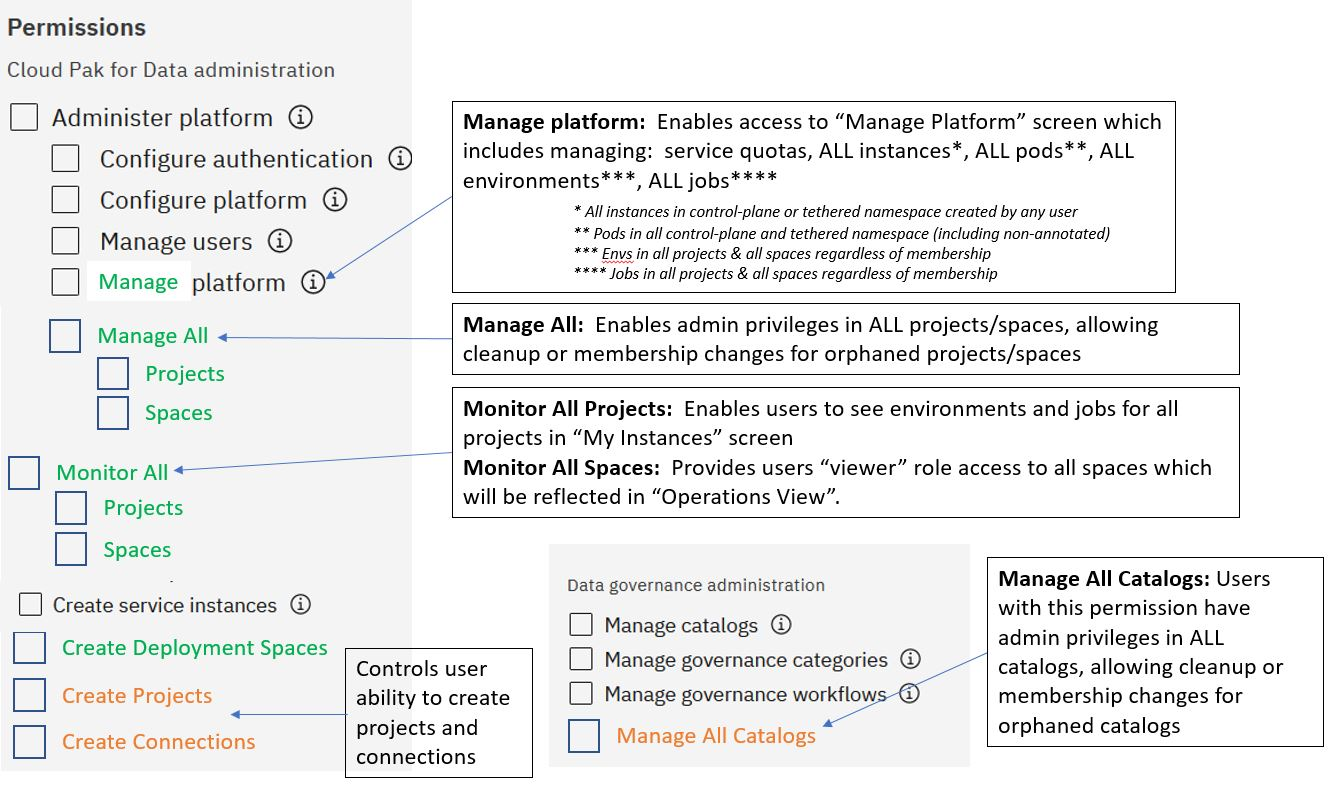Enable the Manage All Catalogs checkbox

(584, 736)
